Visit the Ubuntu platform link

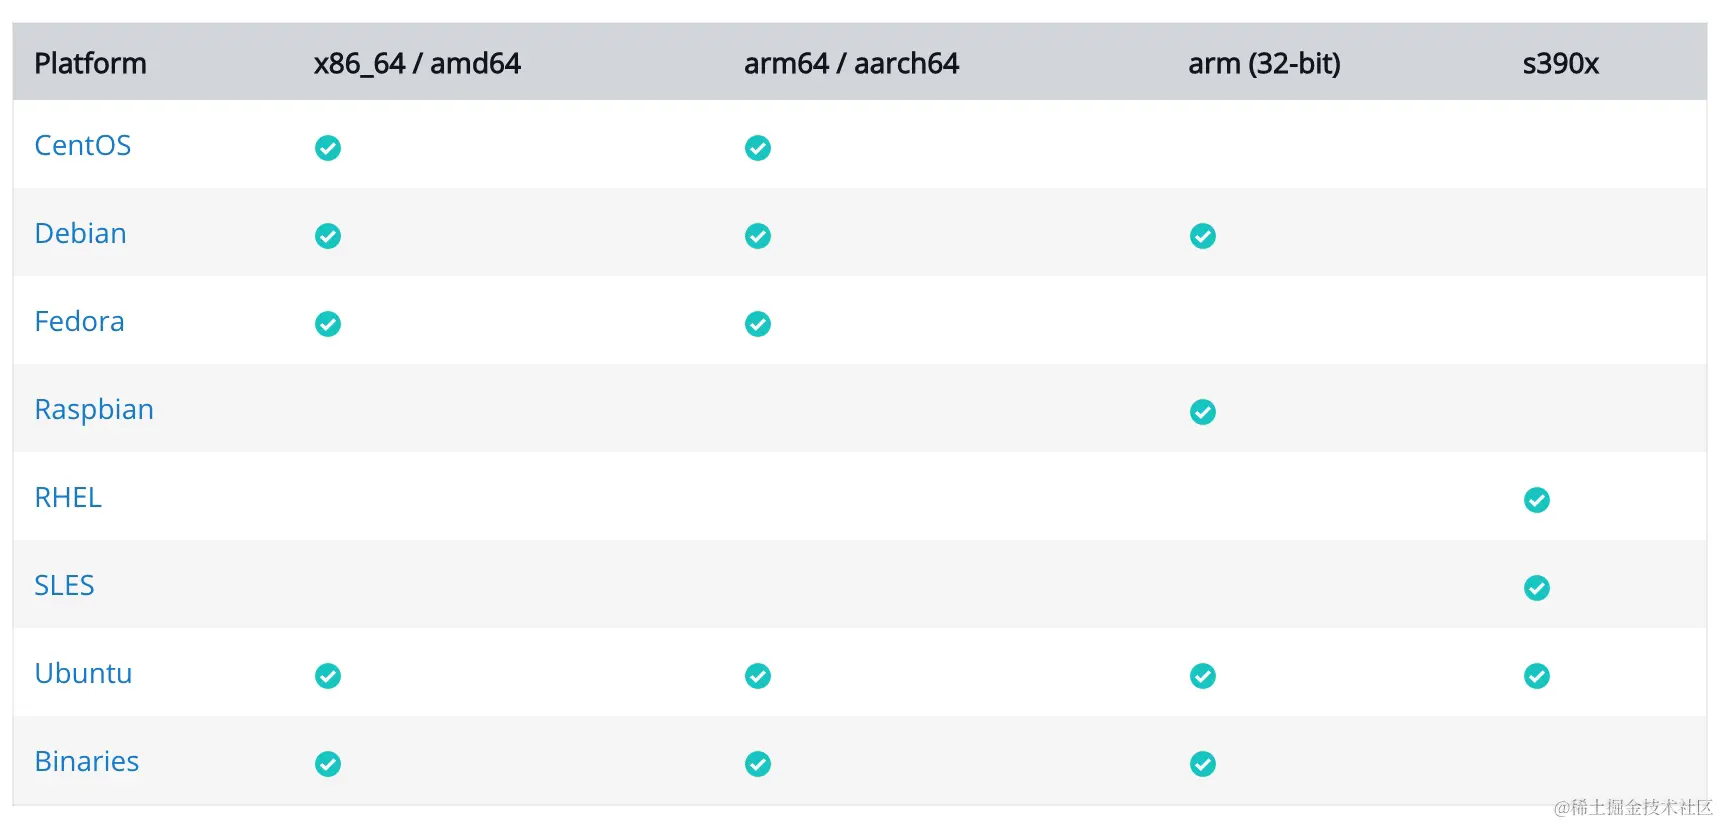tap(84, 674)
